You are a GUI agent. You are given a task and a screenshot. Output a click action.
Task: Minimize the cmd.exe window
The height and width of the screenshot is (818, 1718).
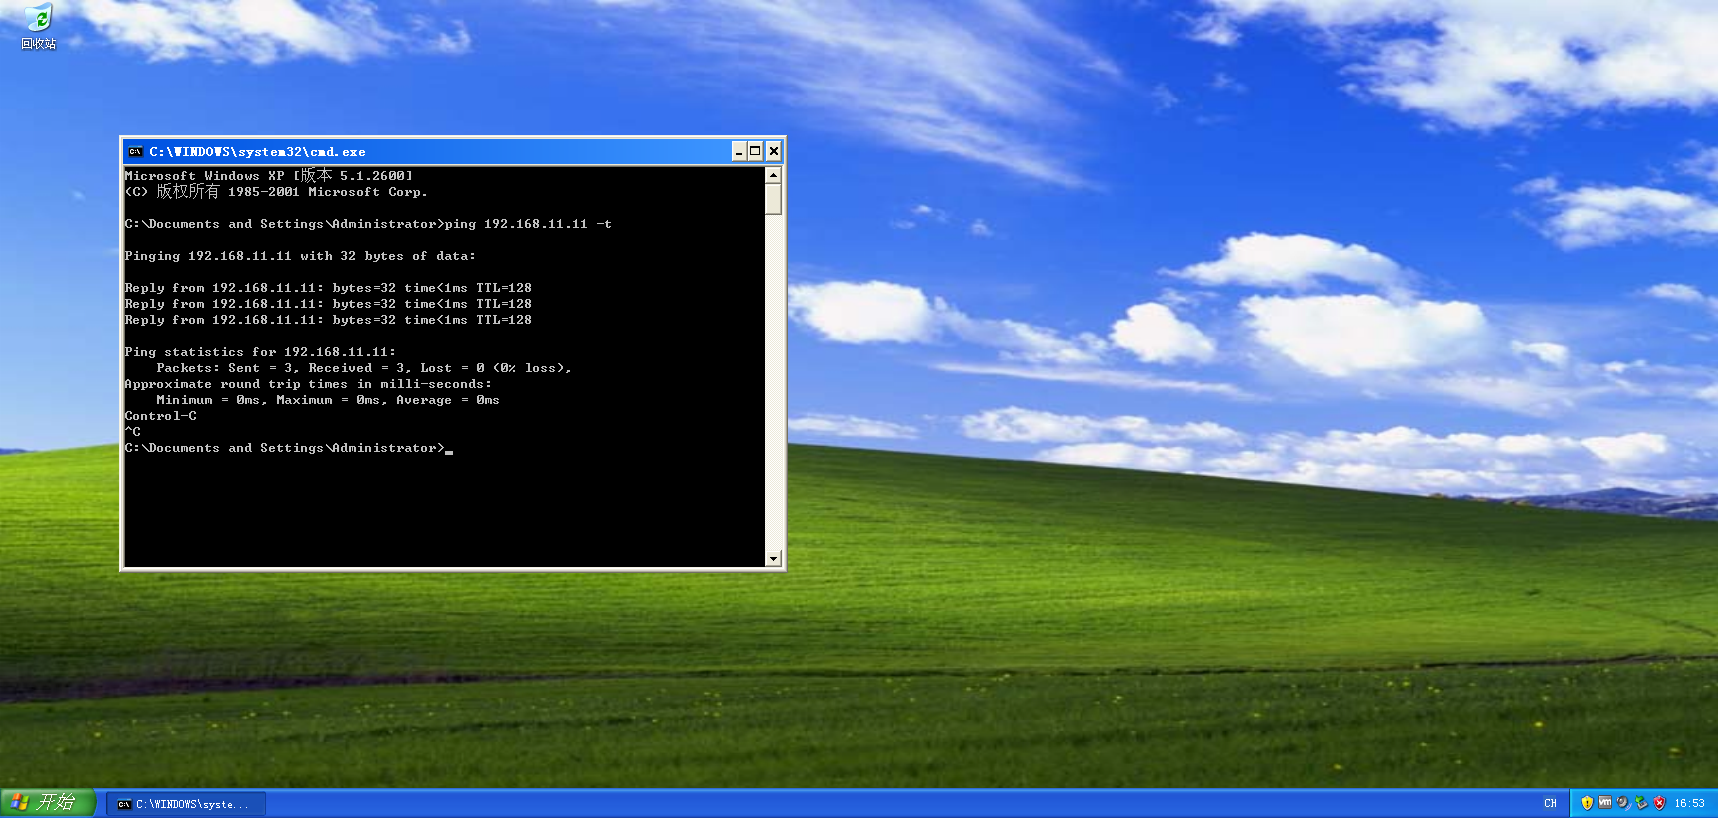click(x=738, y=152)
